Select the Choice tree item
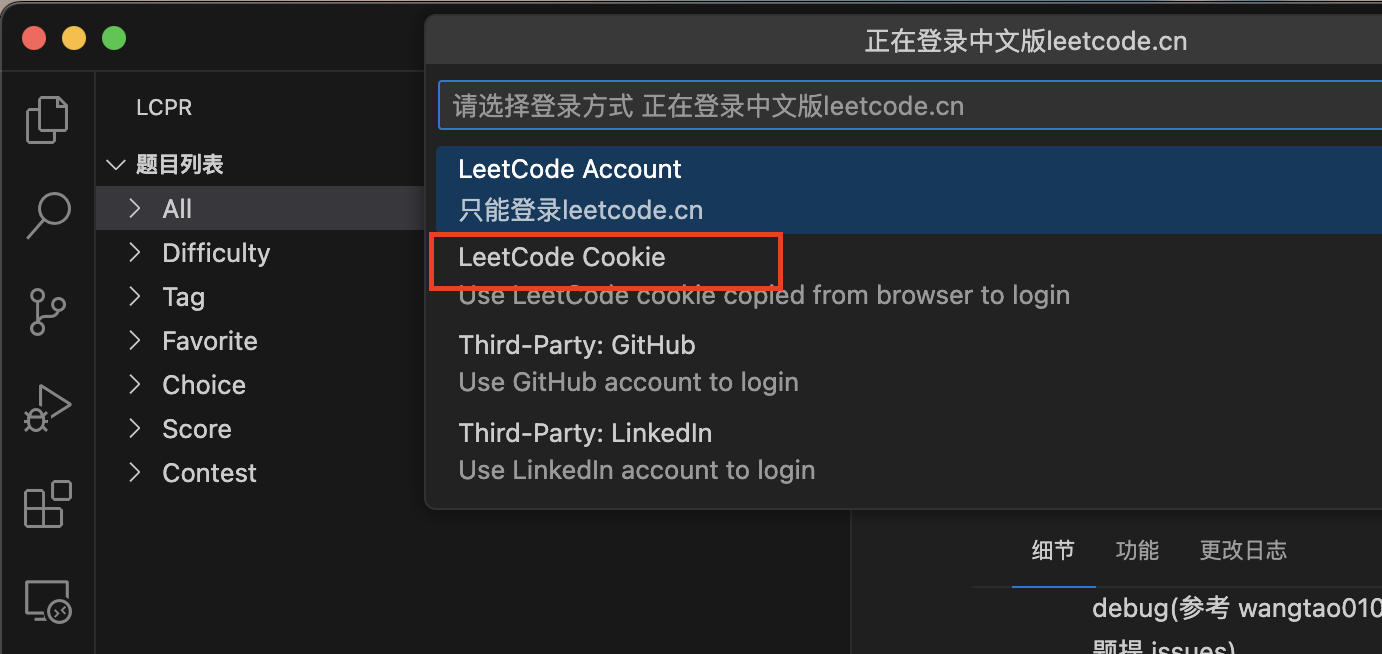 203,384
